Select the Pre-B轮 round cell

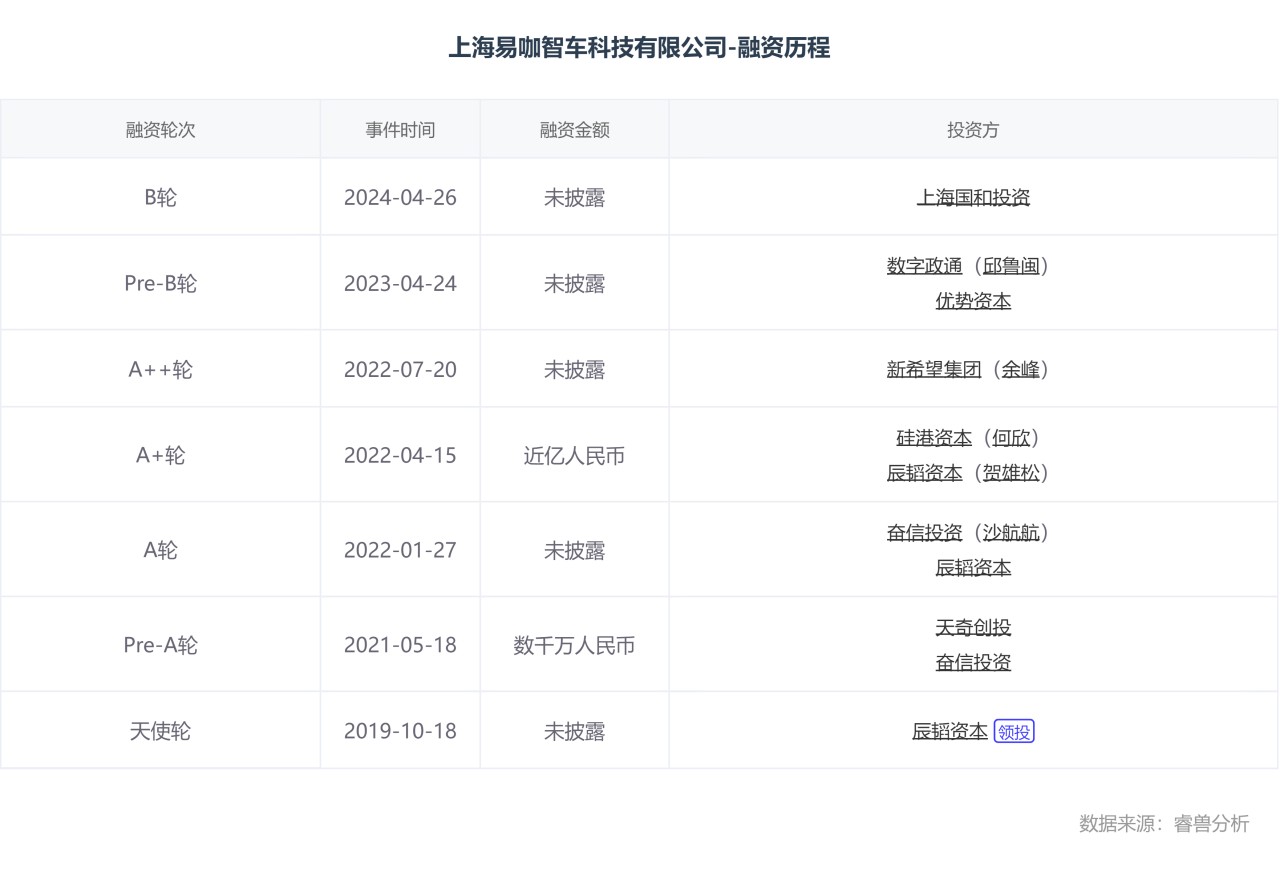coord(160,283)
